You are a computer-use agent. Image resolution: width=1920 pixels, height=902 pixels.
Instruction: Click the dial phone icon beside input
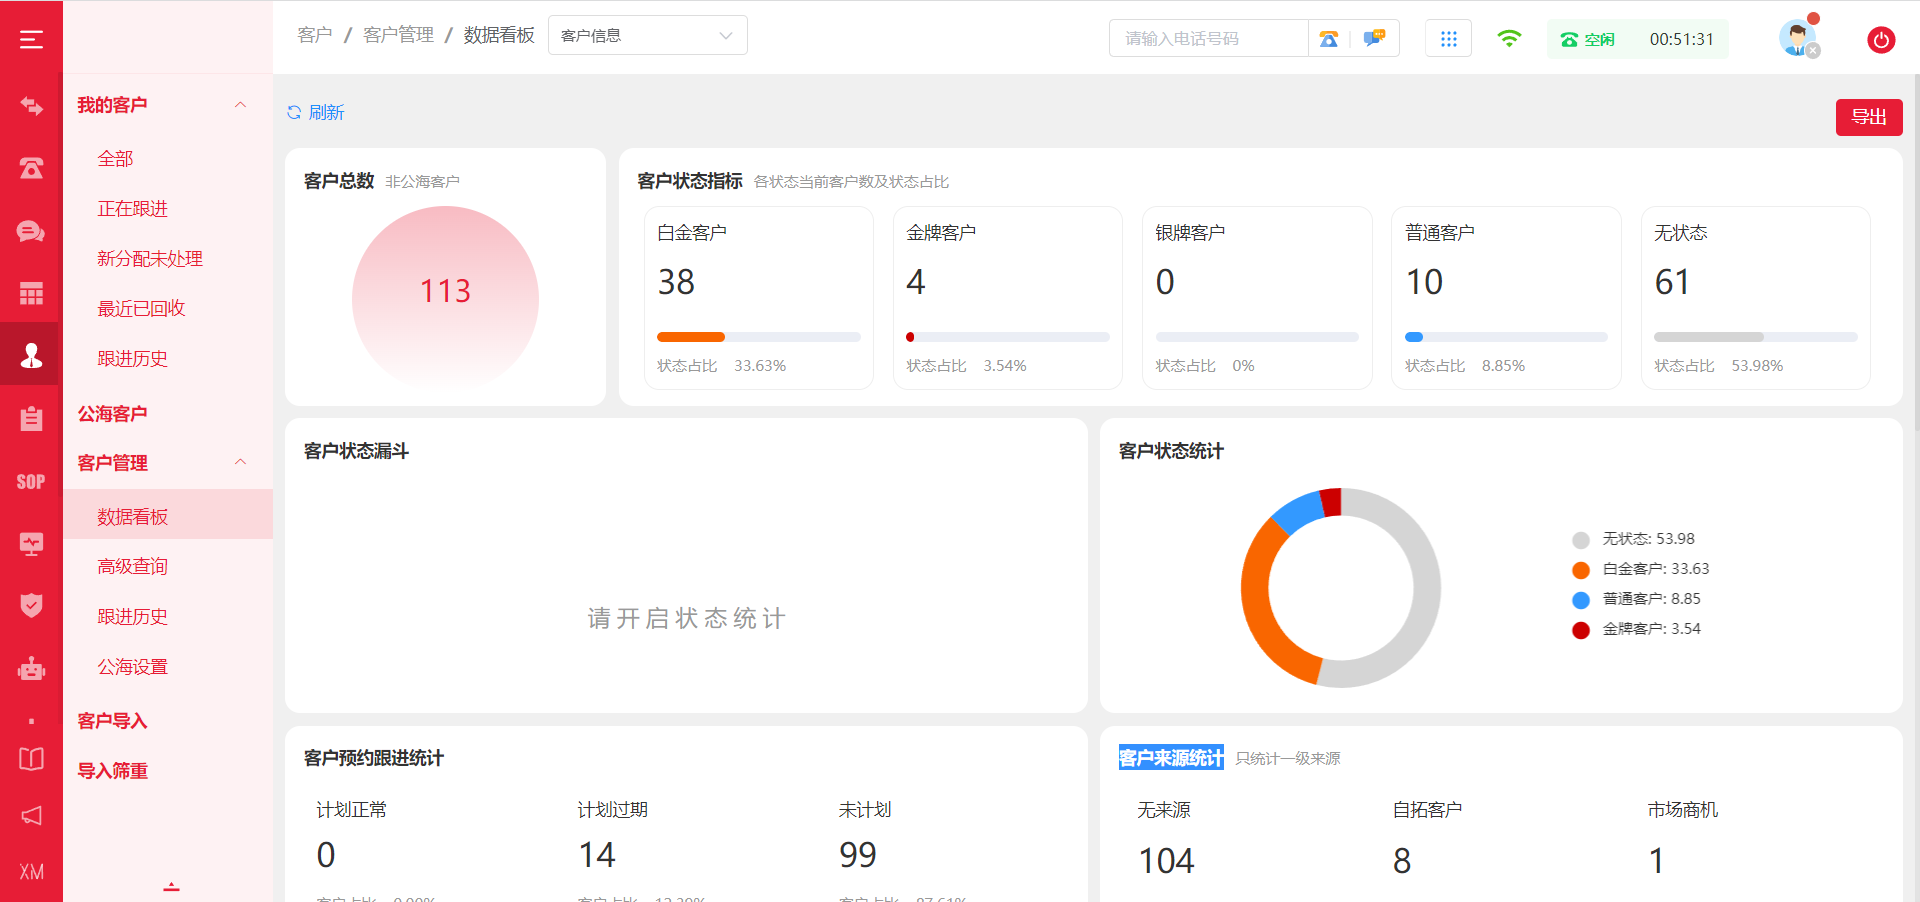tap(1329, 39)
